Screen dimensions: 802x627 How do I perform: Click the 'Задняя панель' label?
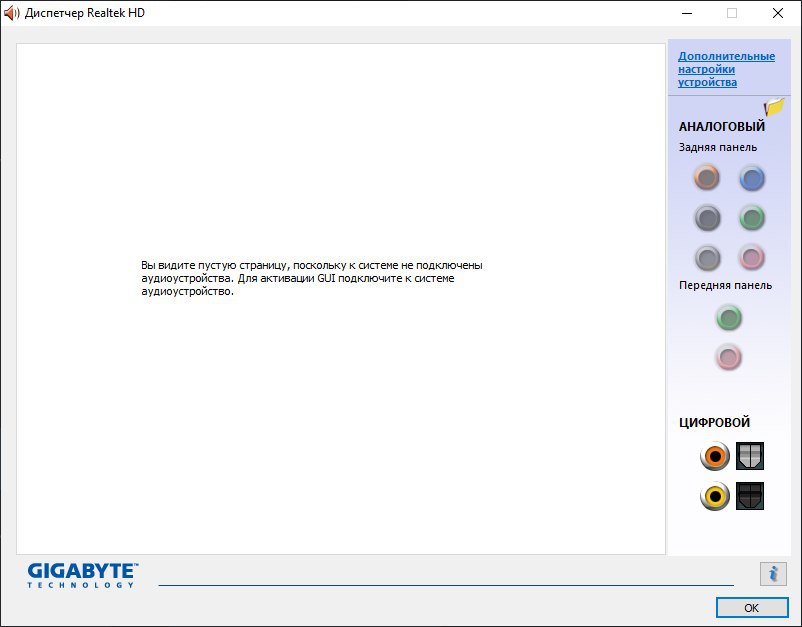point(718,147)
